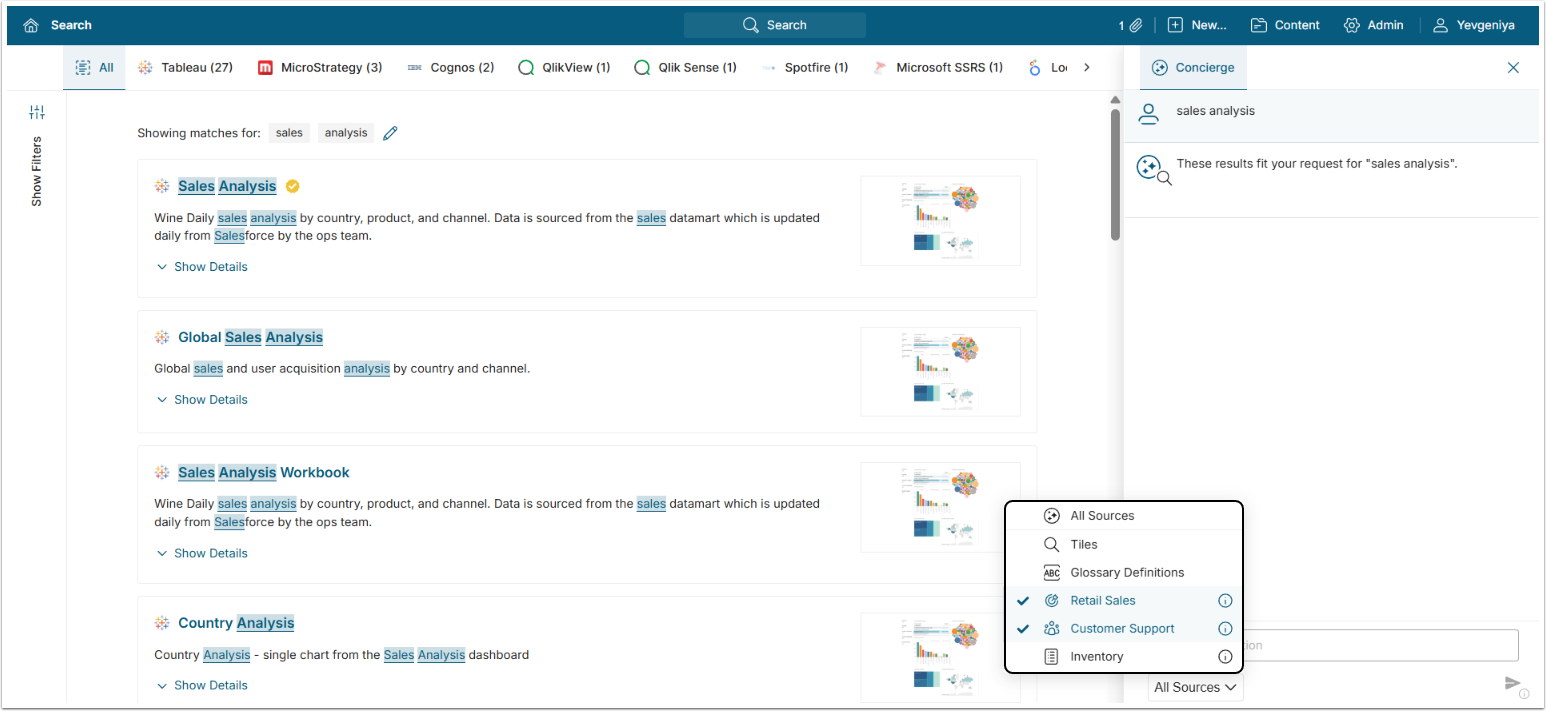Click the Tableau icon next to Global Sales Analysis
Screen dimensions: 1546x711
point(162,337)
